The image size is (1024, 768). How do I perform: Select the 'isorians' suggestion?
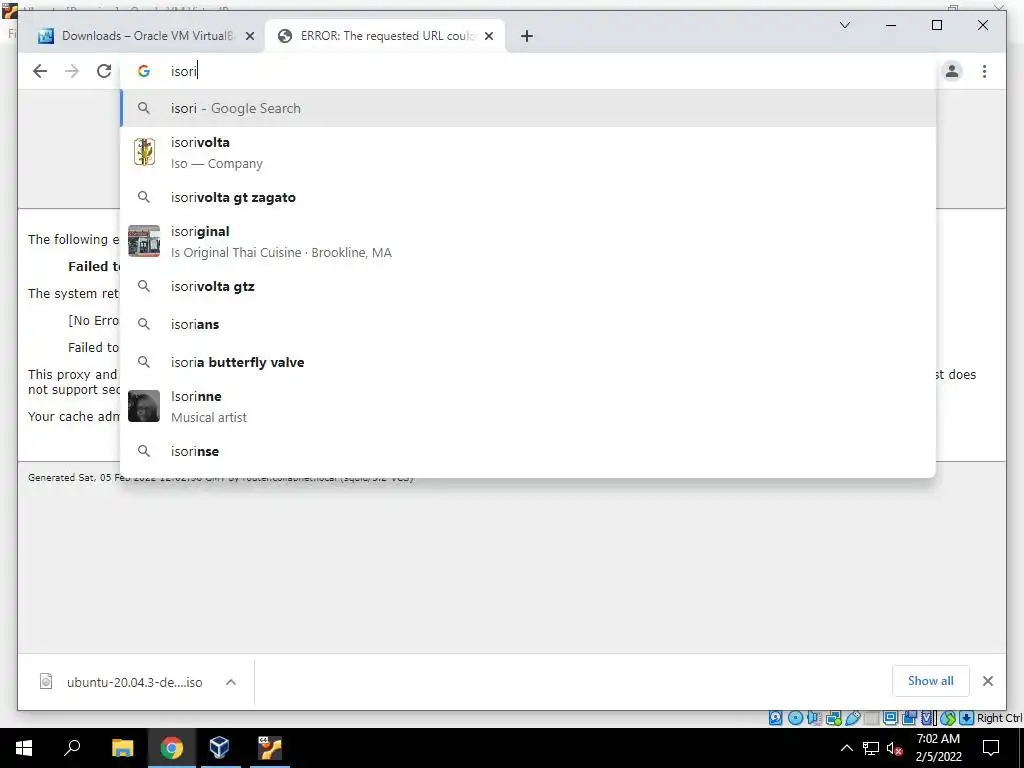[528, 325]
